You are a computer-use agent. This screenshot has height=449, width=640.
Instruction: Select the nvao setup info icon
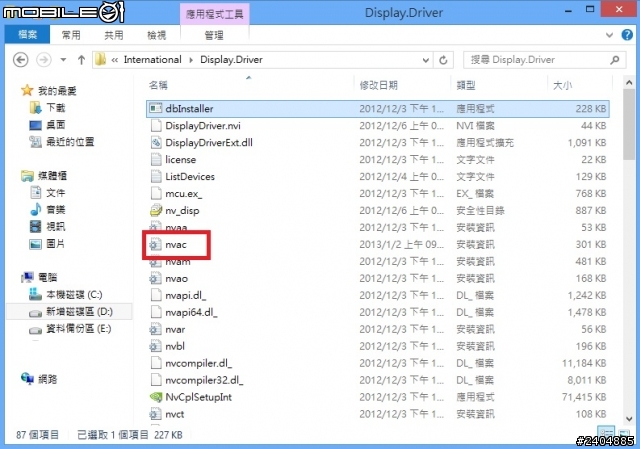[x=156, y=278]
